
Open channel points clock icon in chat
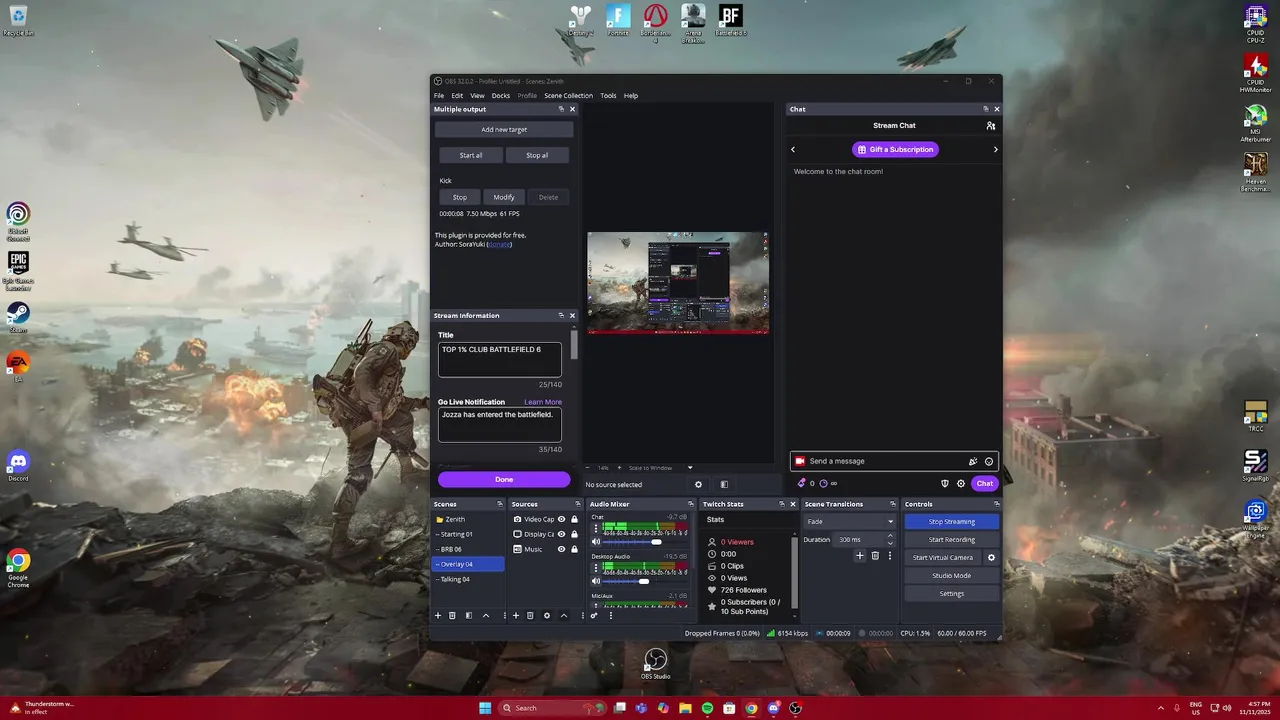click(x=823, y=484)
